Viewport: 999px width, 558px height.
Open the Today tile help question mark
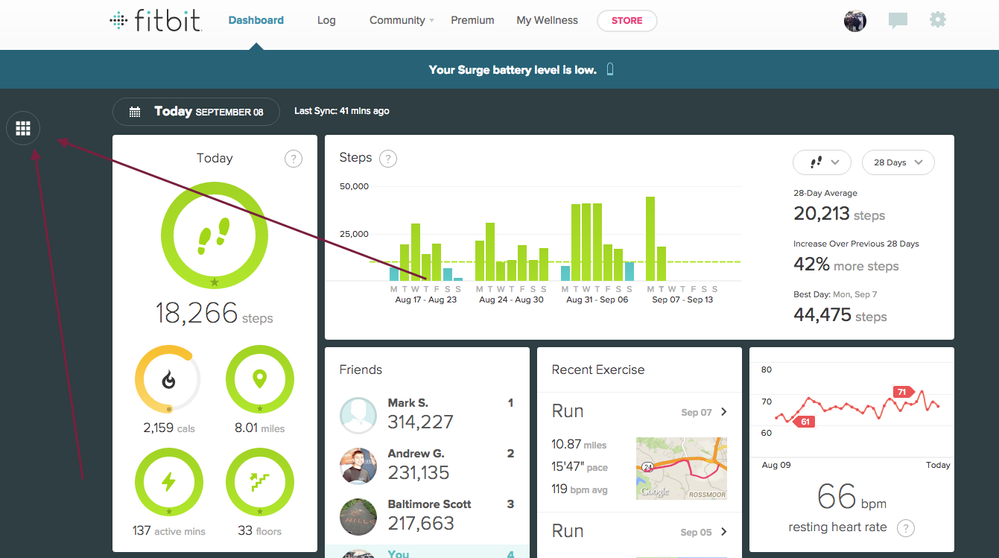click(293, 159)
